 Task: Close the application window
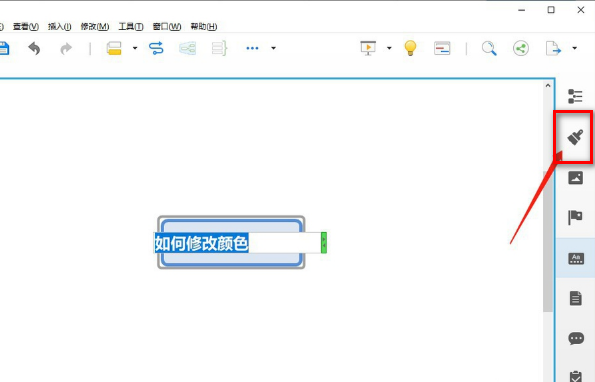click(x=581, y=10)
